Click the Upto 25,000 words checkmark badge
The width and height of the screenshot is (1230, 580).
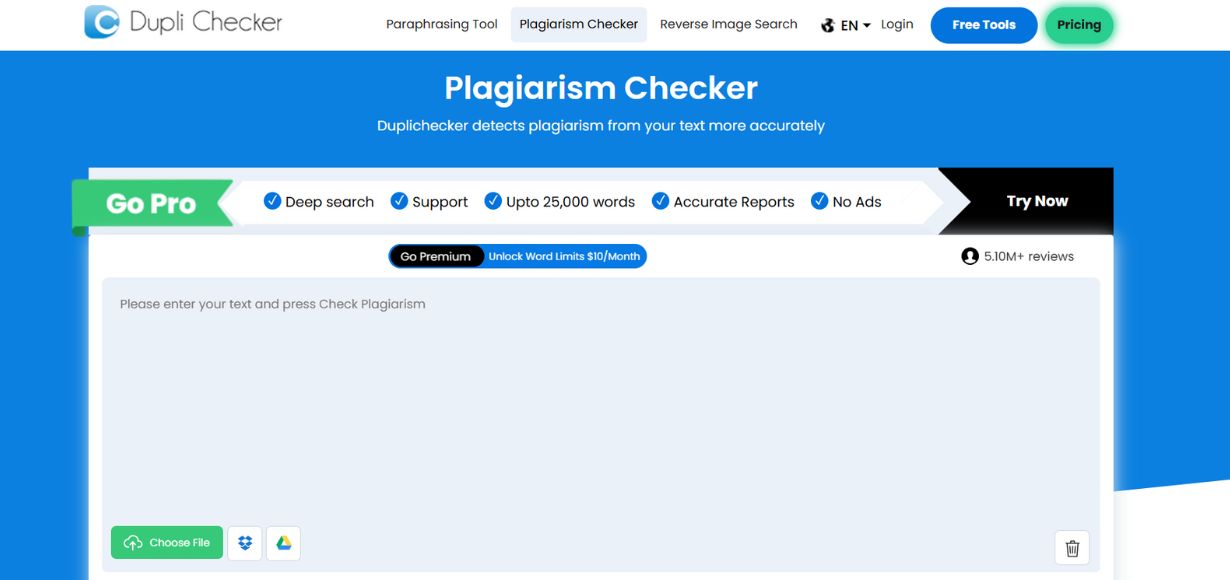pos(492,200)
